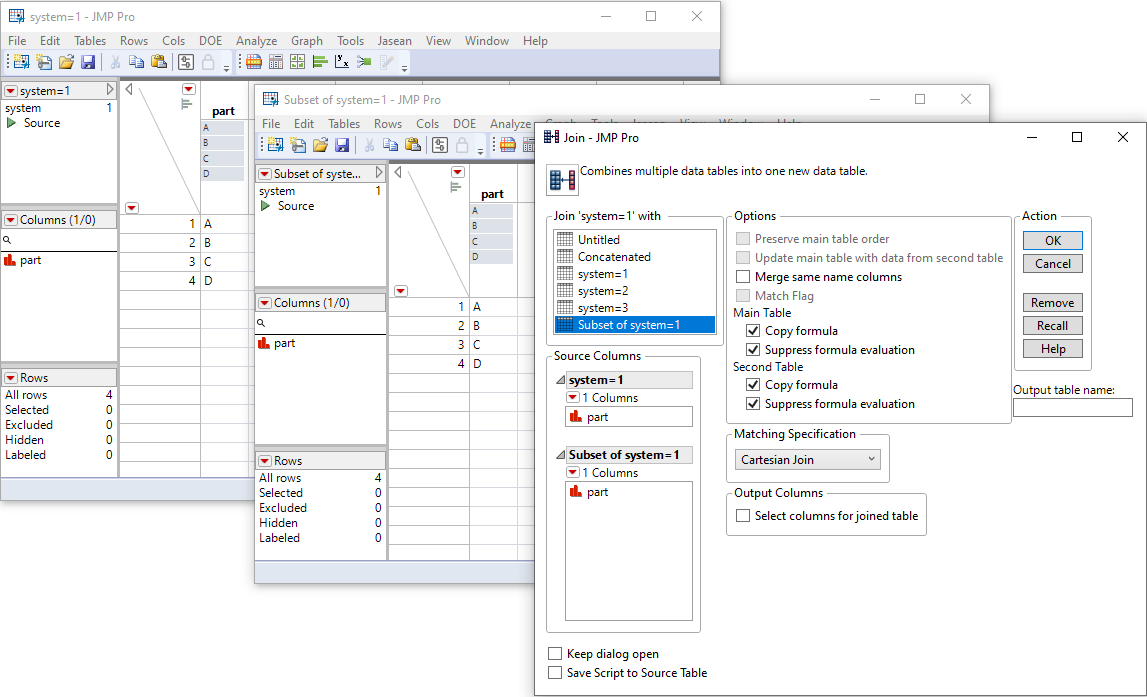Open the Analyze menu in the main window
Image resolution: width=1147 pixels, height=697 pixels.
pos(256,41)
